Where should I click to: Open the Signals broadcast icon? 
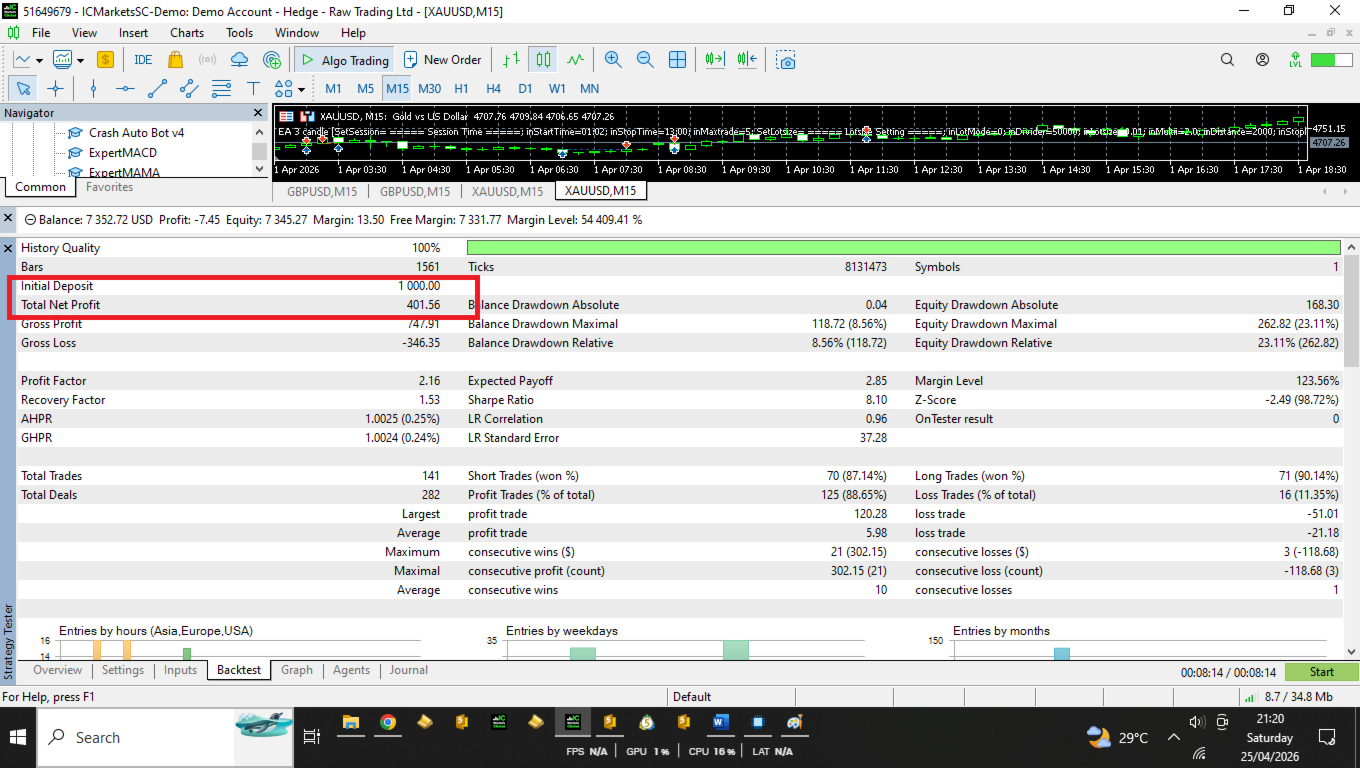[x=207, y=60]
